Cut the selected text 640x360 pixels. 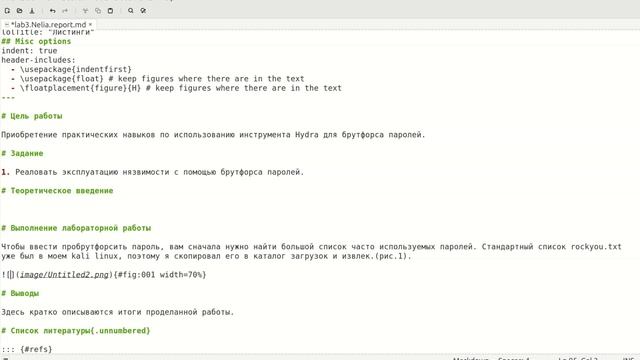[x=85, y=11]
